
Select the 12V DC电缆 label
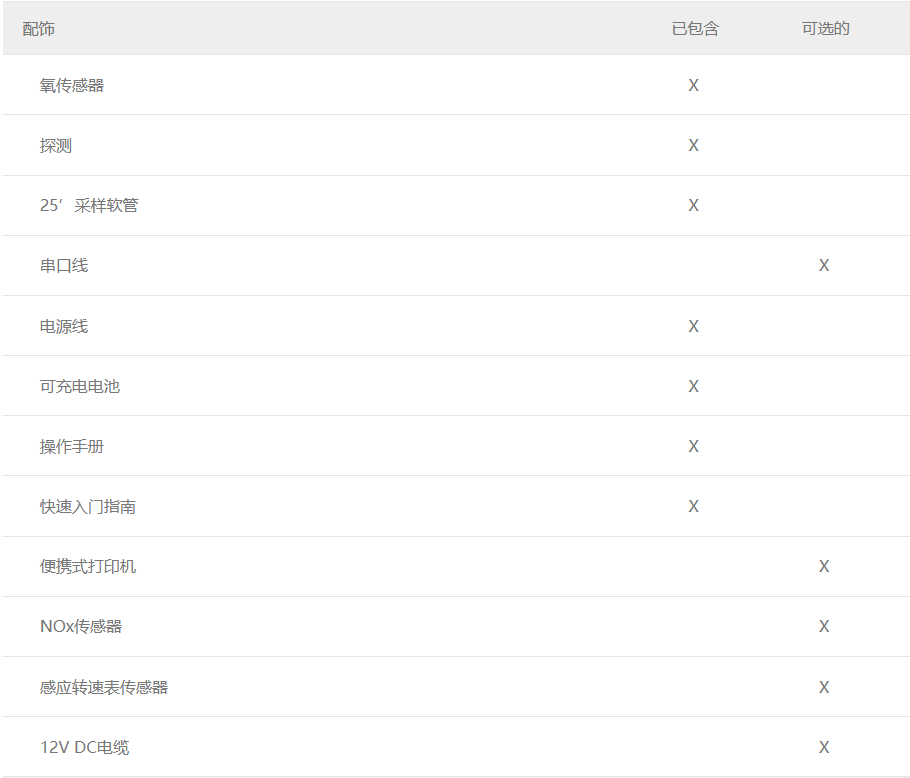[85, 747]
